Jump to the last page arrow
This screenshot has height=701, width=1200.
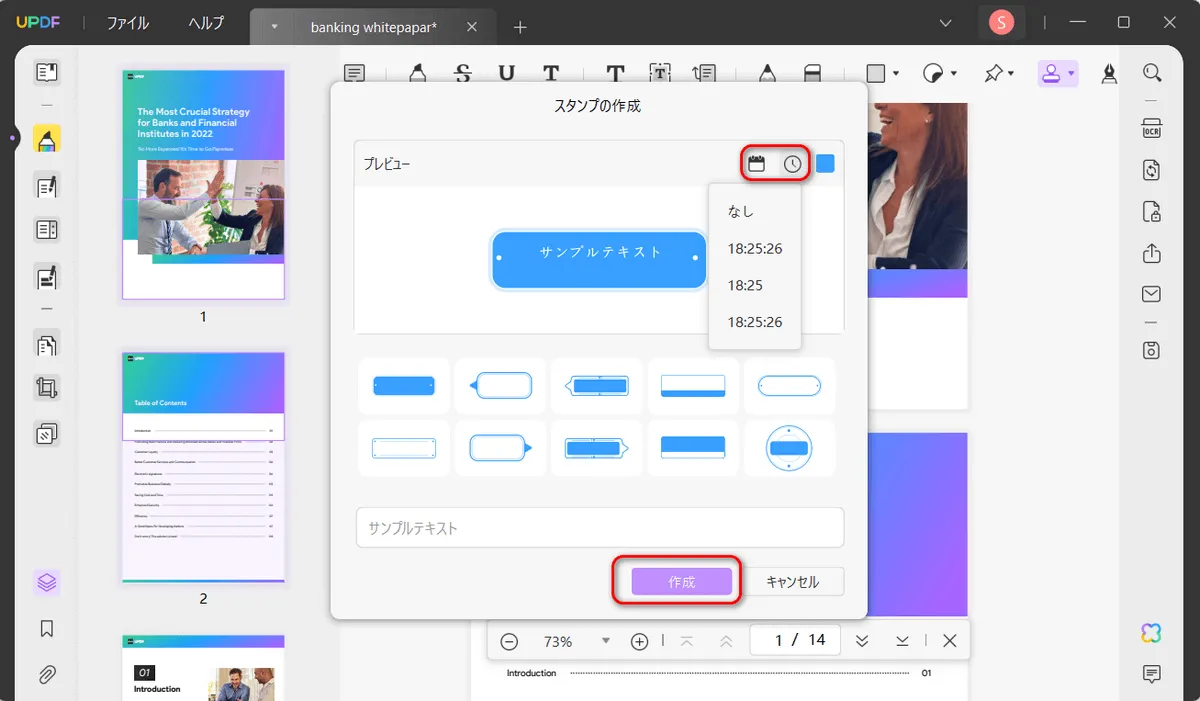pos(902,641)
